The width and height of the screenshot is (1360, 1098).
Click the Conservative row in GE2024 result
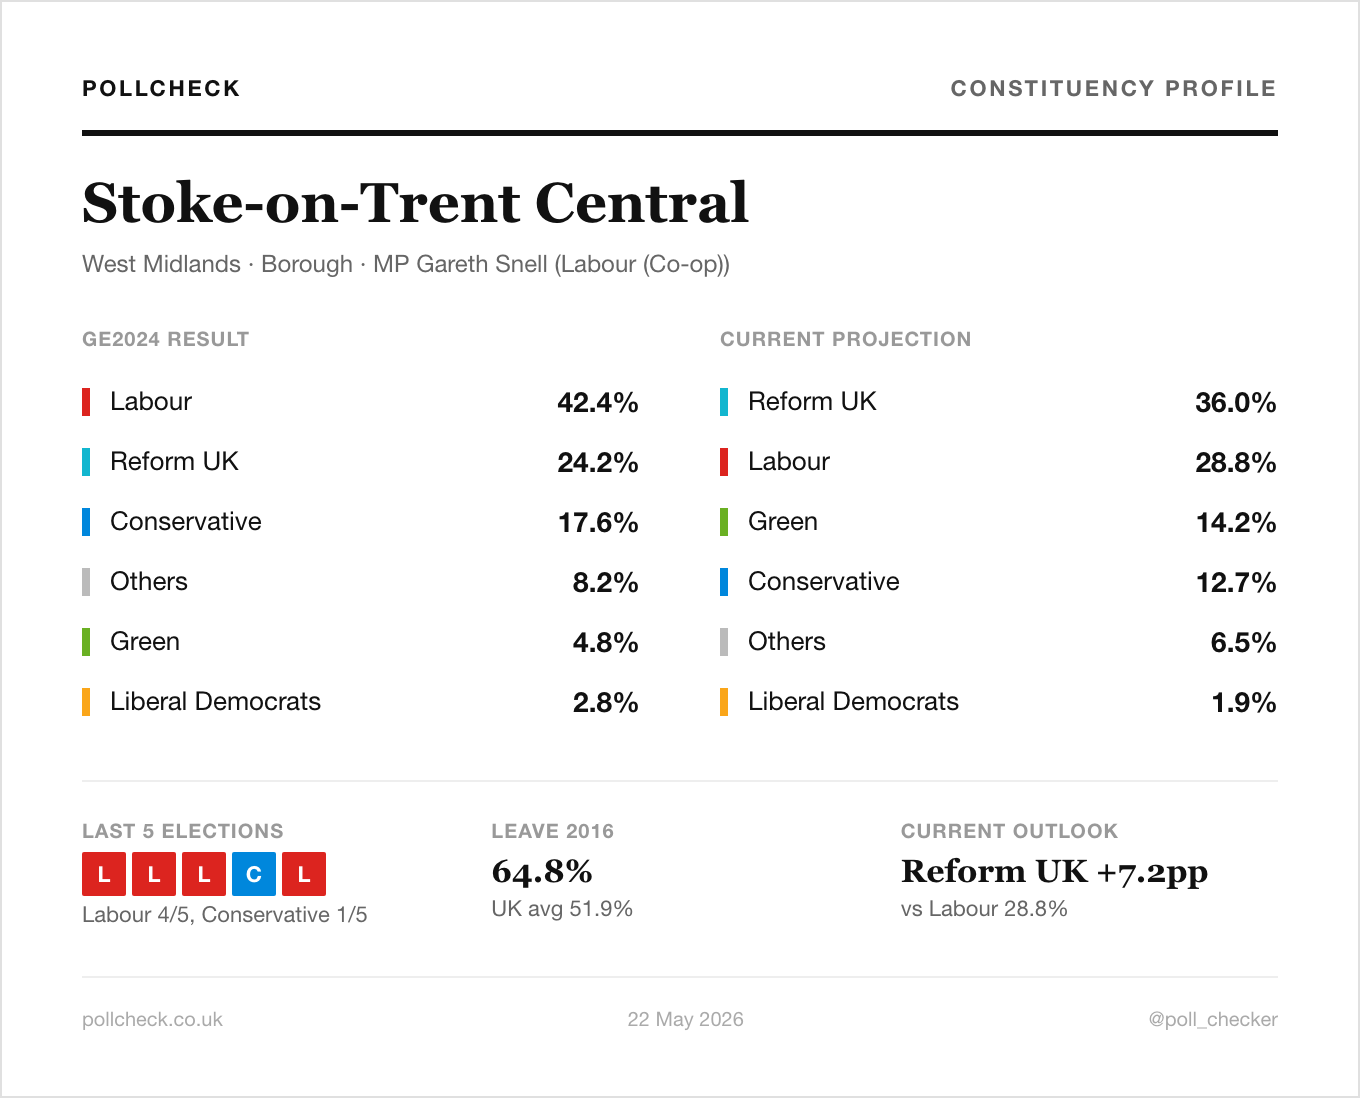[360, 522]
